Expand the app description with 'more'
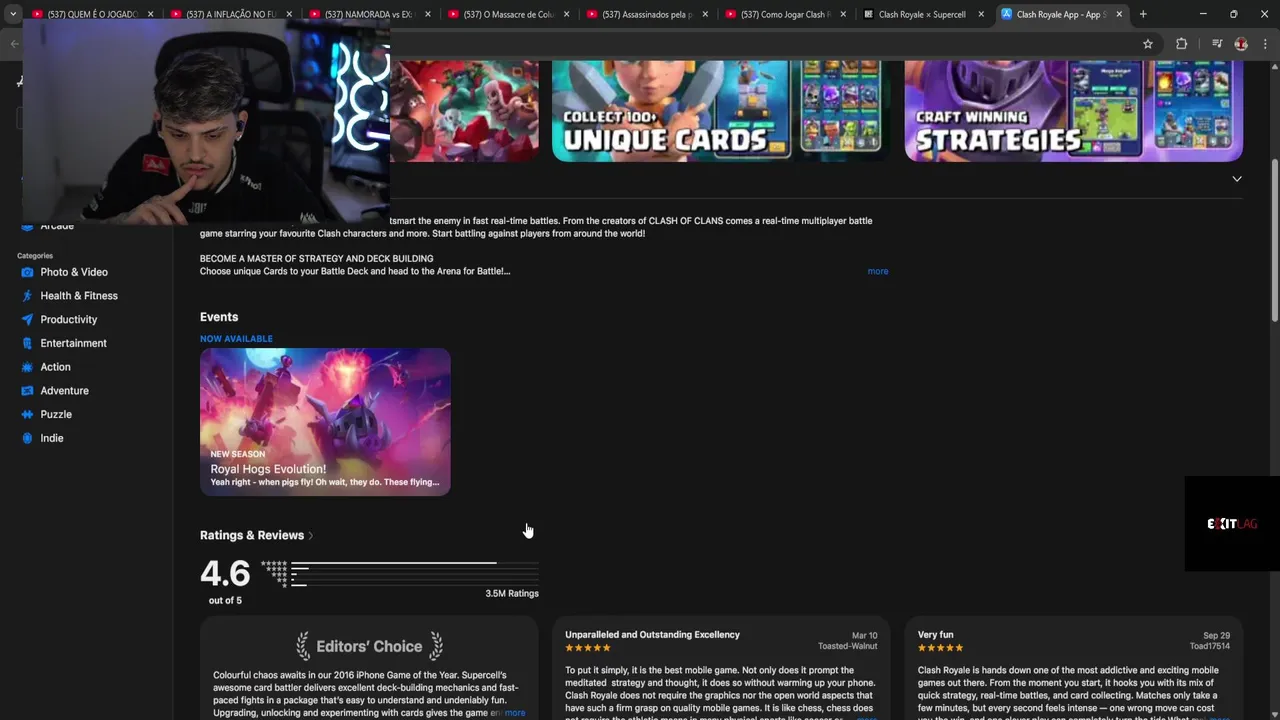Image resolution: width=1280 pixels, height=720 pixels. 878,271
